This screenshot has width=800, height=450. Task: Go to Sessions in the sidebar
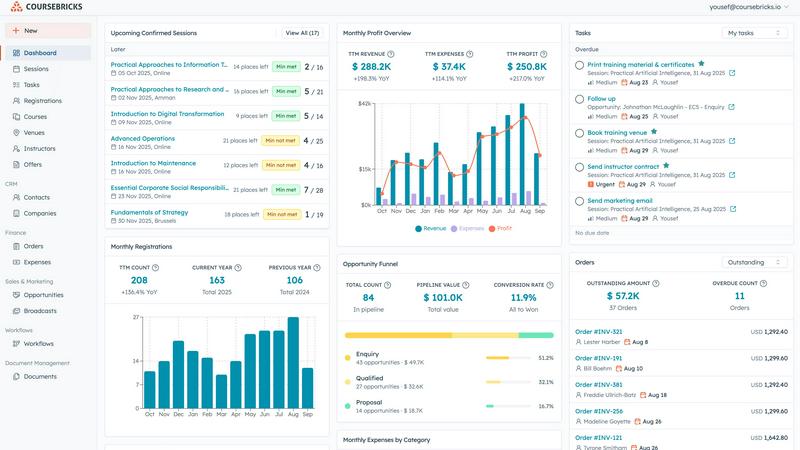pyautogui.click(x=36, y=69)
